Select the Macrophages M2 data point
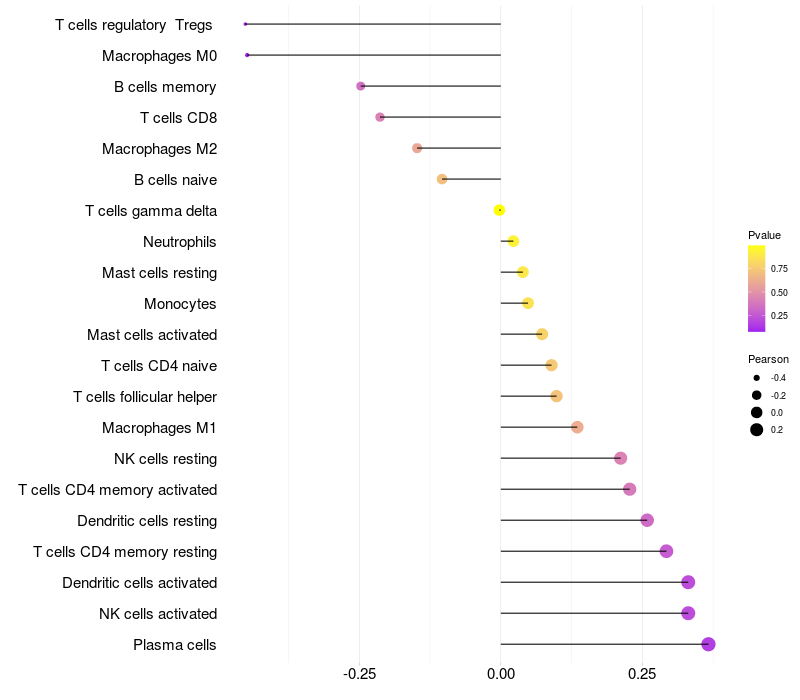 pos(417,148)
